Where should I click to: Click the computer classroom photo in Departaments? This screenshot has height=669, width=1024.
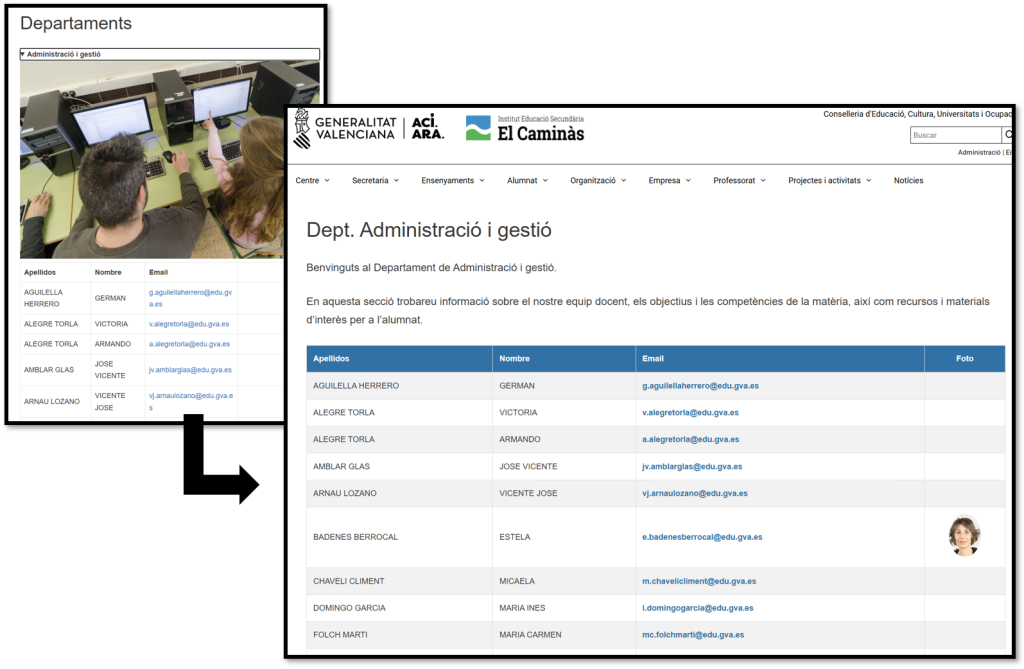[170, 160]
